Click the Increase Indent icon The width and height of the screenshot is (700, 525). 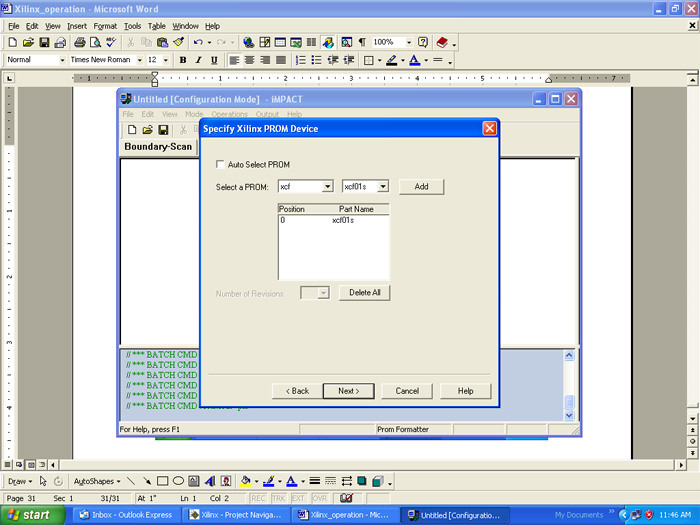click(x=349, y=60)
